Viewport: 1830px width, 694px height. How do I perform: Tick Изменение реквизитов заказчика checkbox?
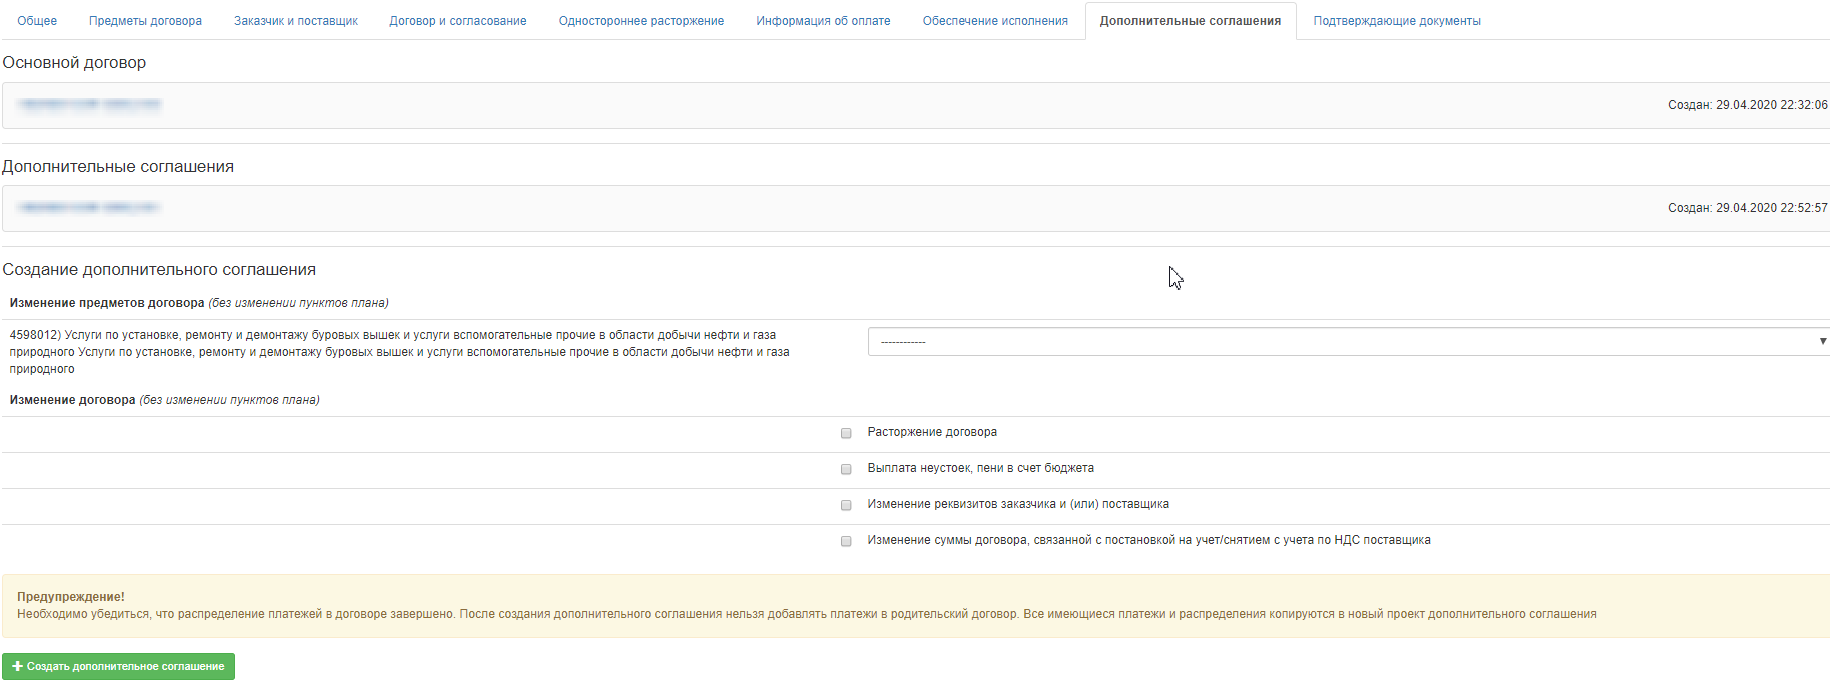[846, 505]
